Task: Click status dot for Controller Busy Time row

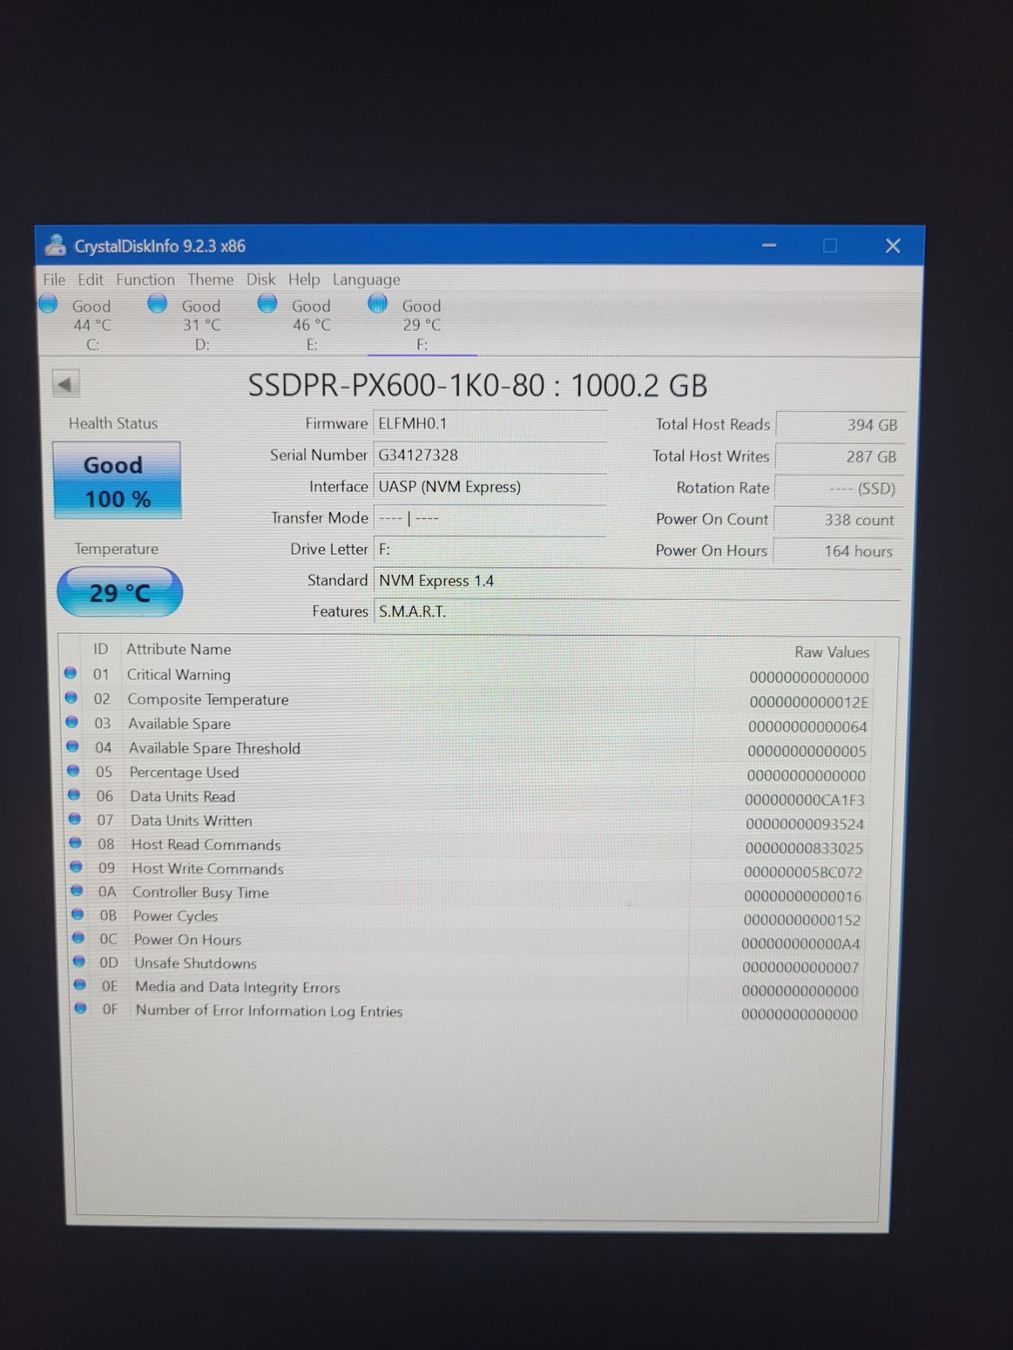Action: point(77,891)
